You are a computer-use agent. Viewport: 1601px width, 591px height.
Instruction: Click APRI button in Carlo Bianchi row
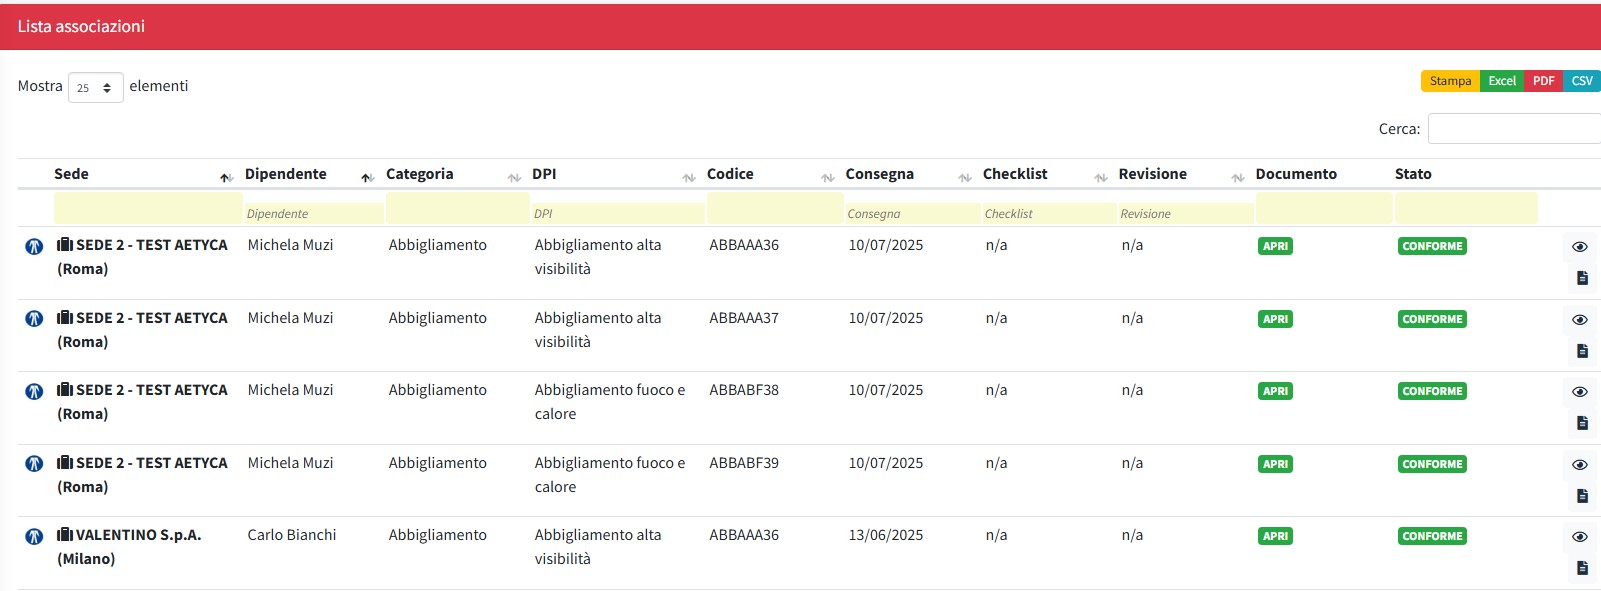[1275, 536]
